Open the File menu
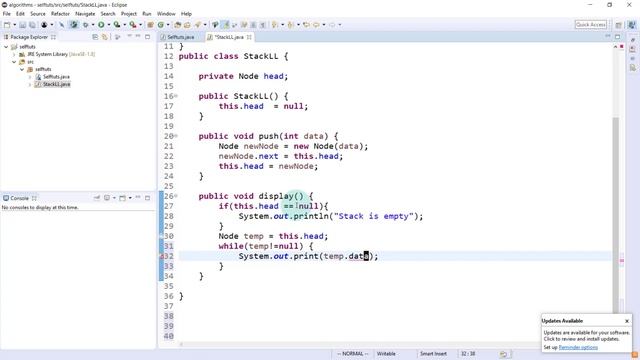Image resolution: width=640 pixels, height=360 pixels. point(7,13)
